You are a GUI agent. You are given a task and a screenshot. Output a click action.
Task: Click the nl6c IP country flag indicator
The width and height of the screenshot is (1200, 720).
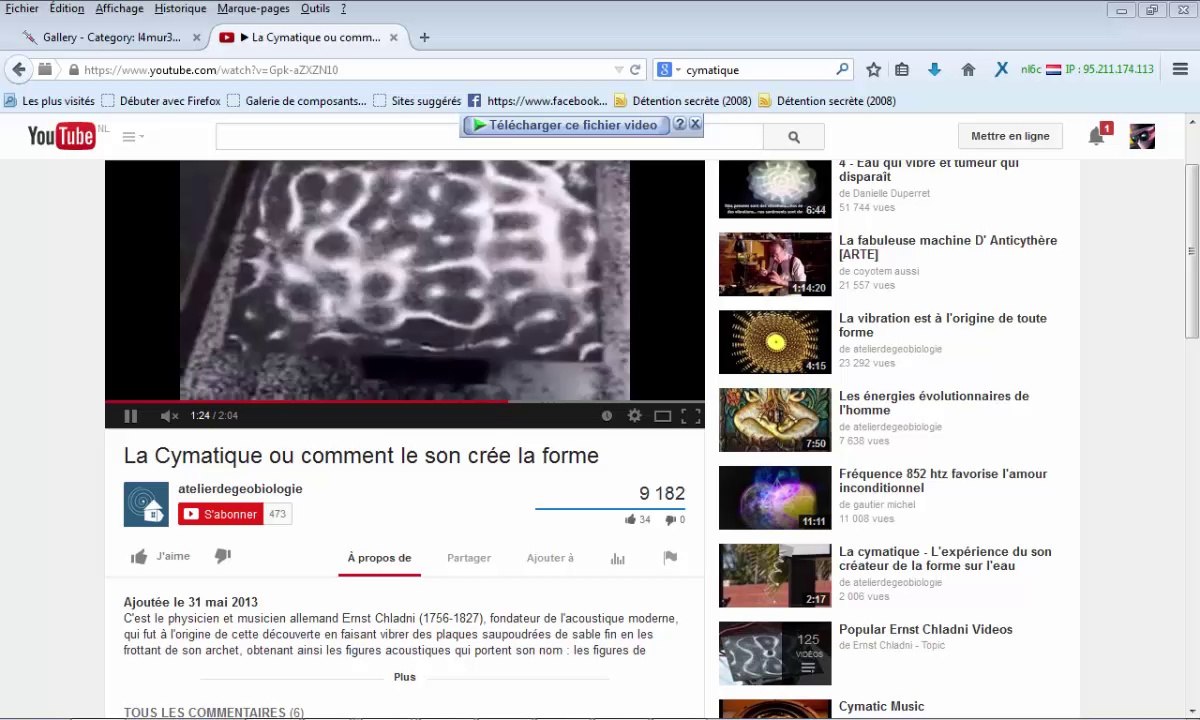coord(1053,70)
